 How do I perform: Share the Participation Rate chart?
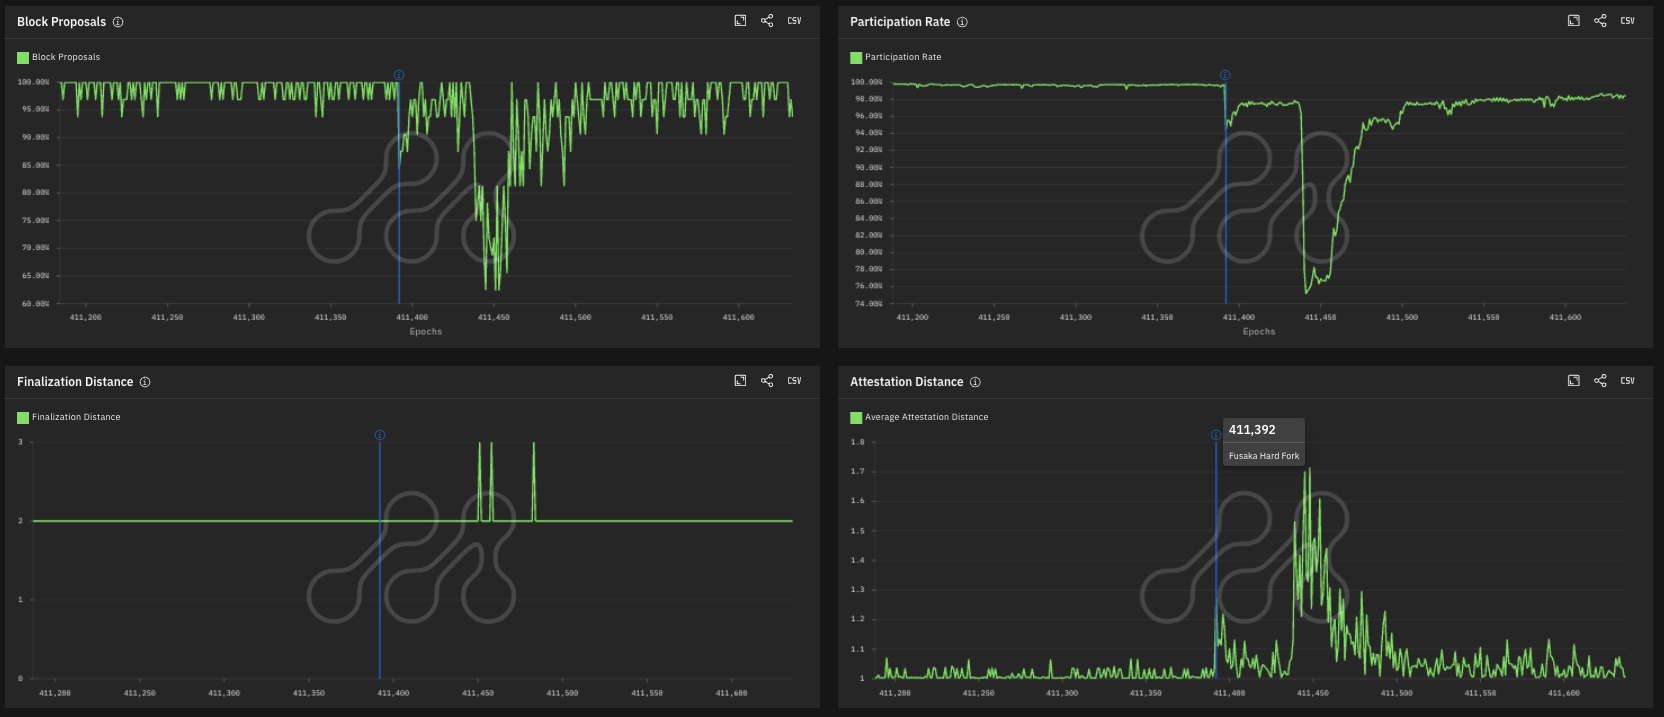(x=1600, y=21)
